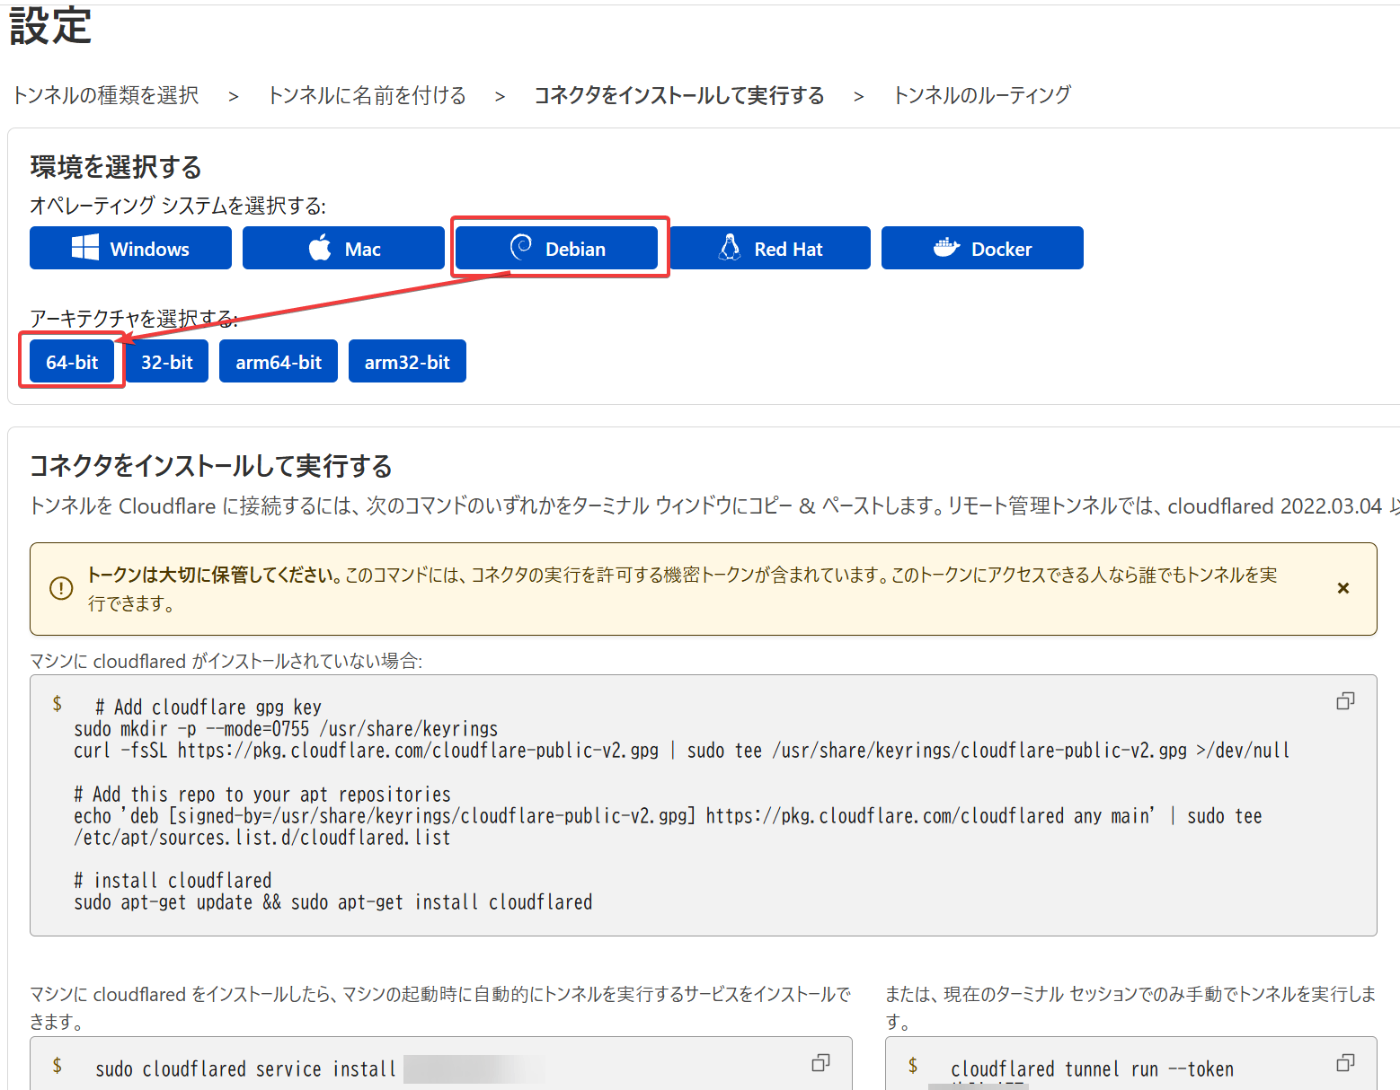Viewport: 1400px width, 1090px height.
Task: Click the トークンは大切に保管してください warning text
Action: (214, 575)
